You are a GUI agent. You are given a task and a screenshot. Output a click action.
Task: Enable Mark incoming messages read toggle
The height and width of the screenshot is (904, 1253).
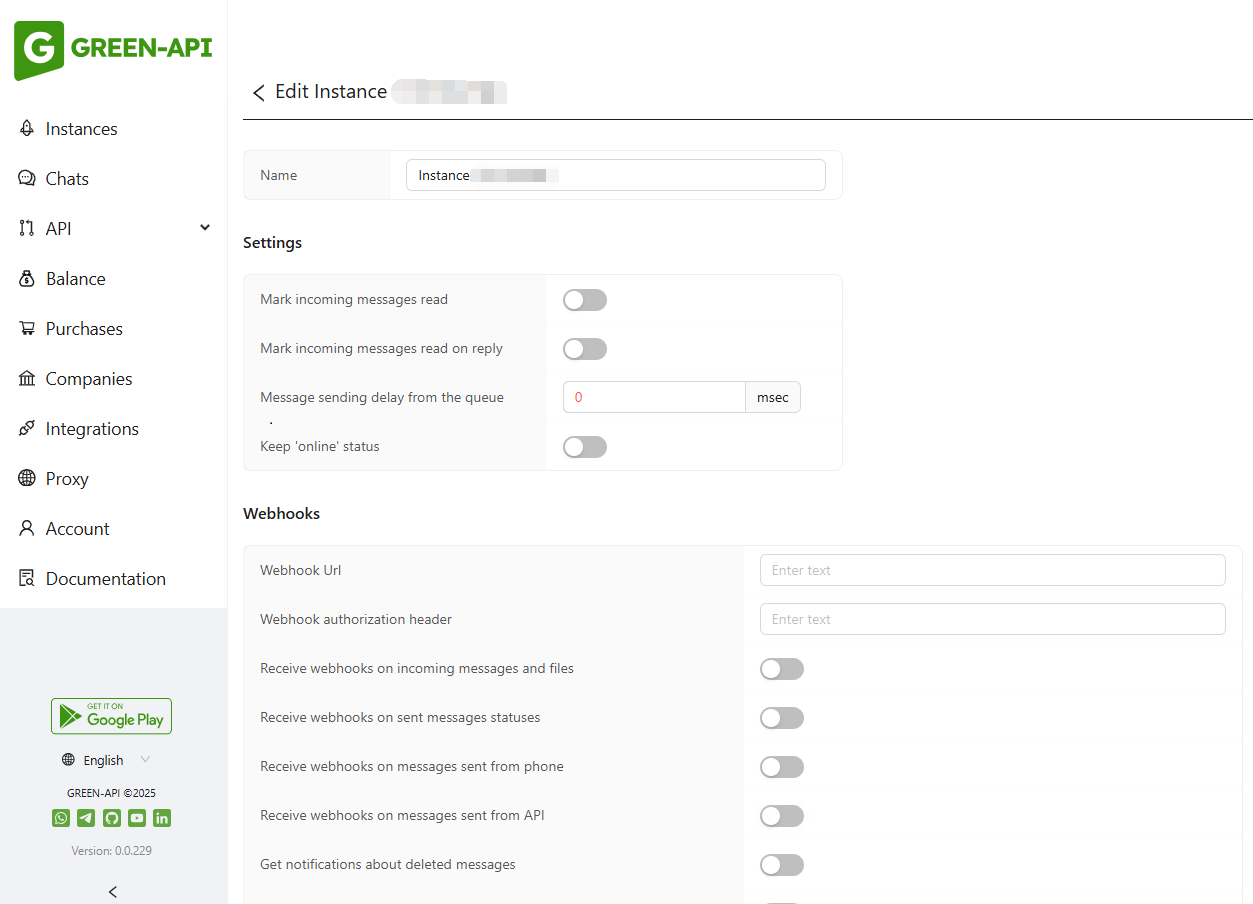pyautogui.click(x=585, y=300)
